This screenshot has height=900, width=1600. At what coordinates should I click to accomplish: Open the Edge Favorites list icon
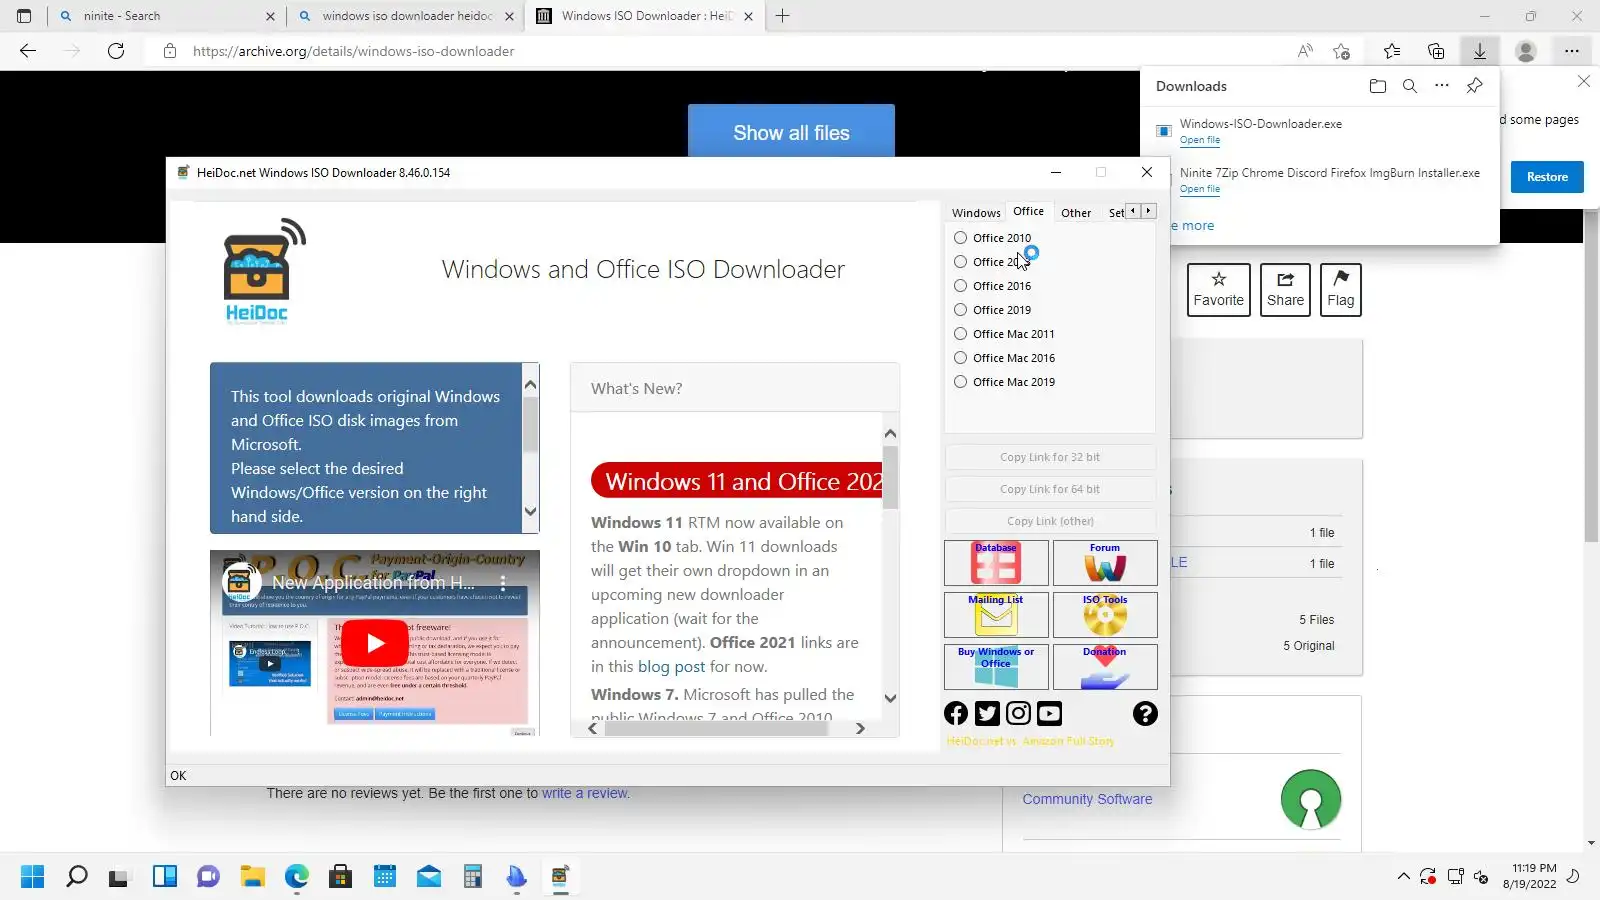(x=1392, y=51)
